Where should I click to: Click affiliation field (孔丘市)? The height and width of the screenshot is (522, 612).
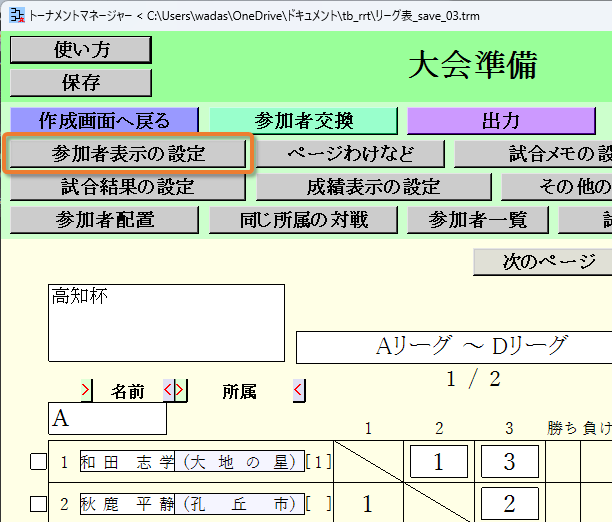coord(239,504)
